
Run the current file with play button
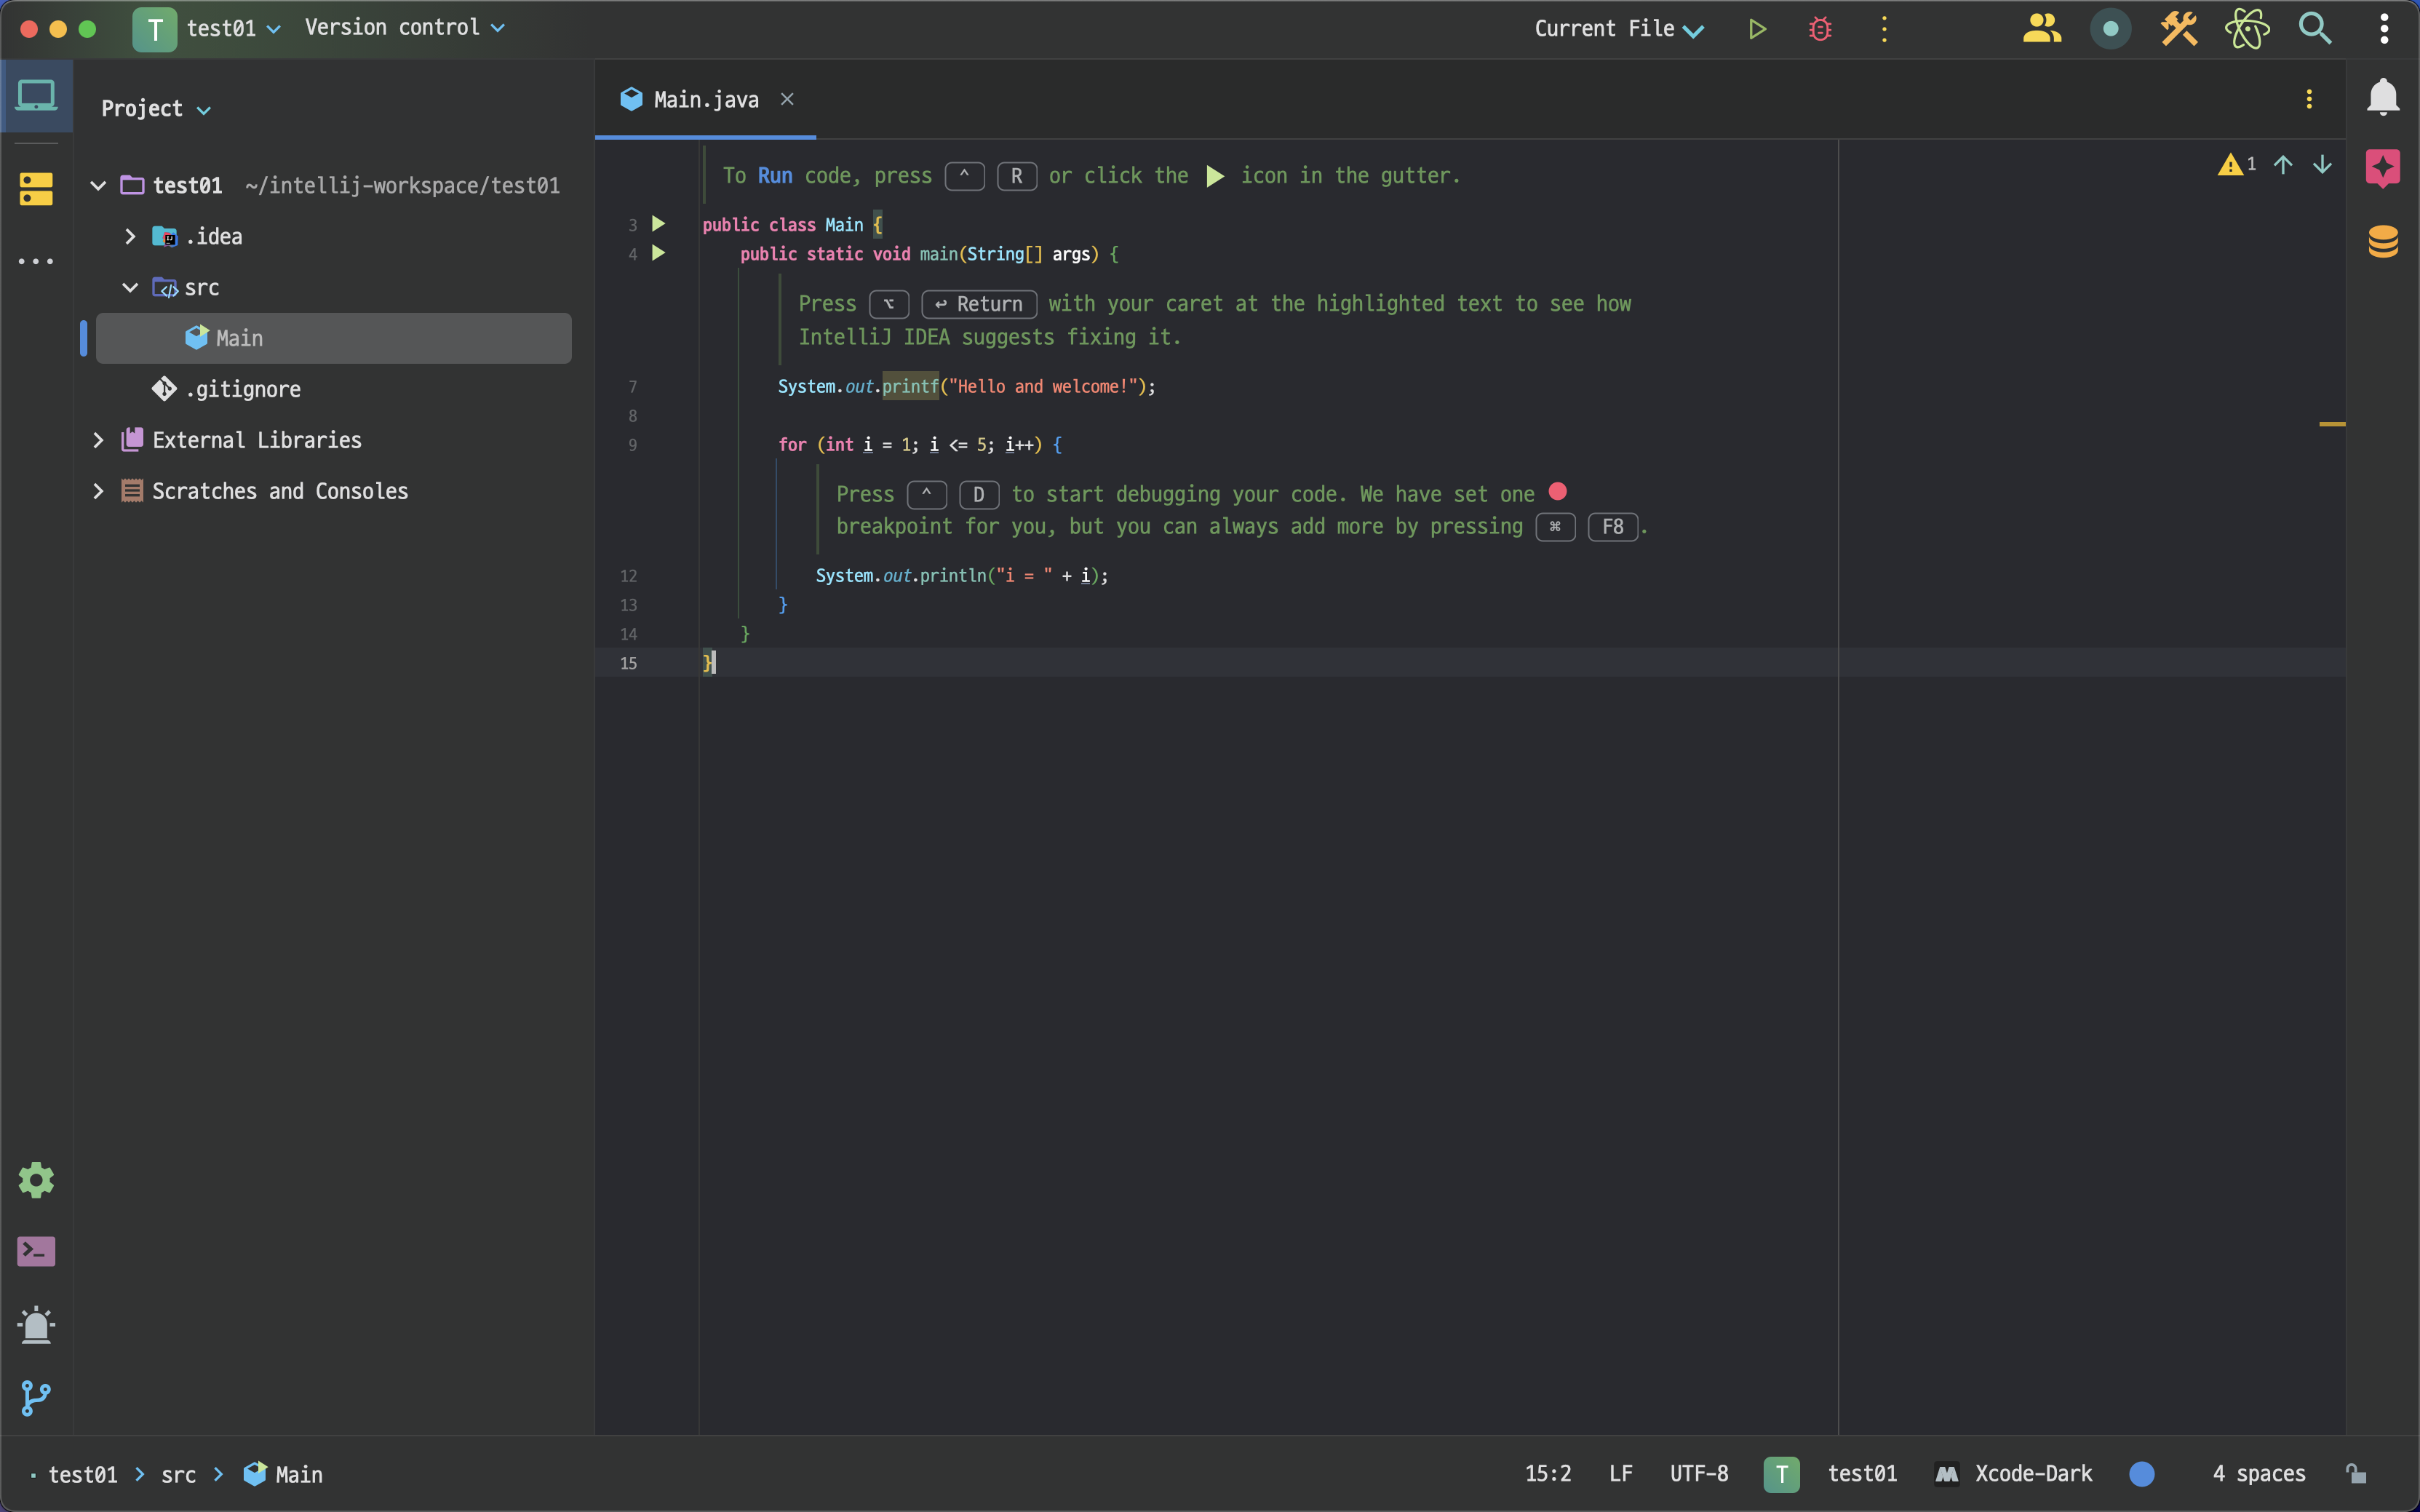coord(1757,29)
